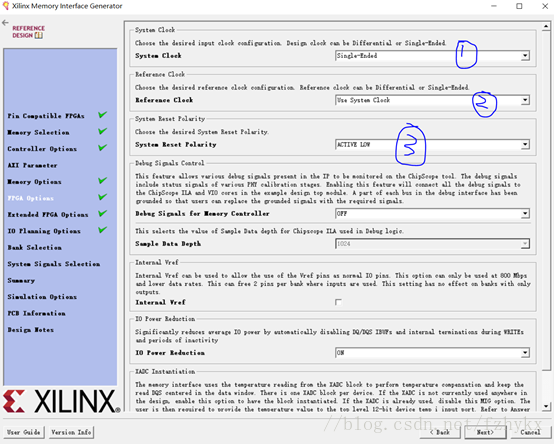Go to PCB Information step
The height and width of the screenshot is (444, 554).
36,313
